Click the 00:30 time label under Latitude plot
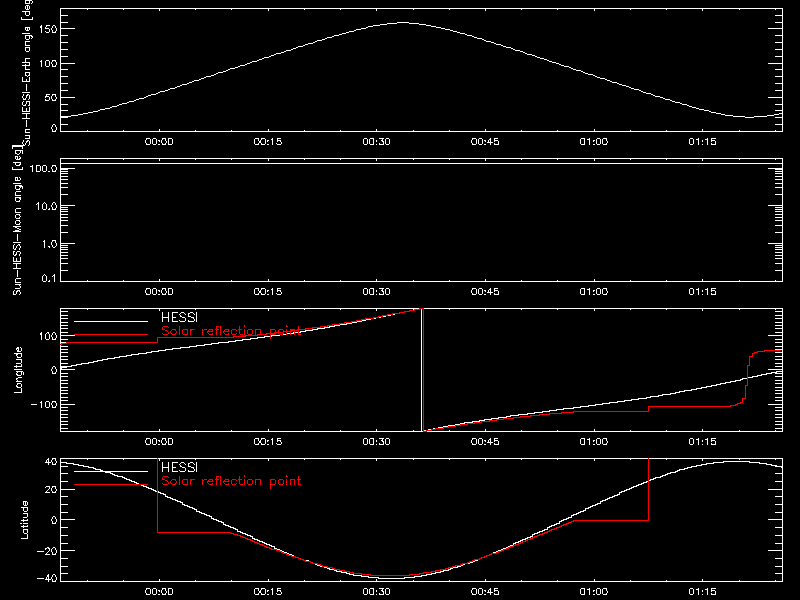 click(377, 592)
